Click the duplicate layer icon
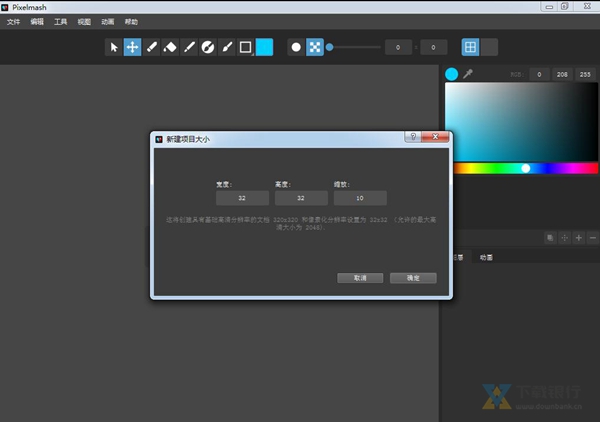600x422 pixels. point(550,238)
